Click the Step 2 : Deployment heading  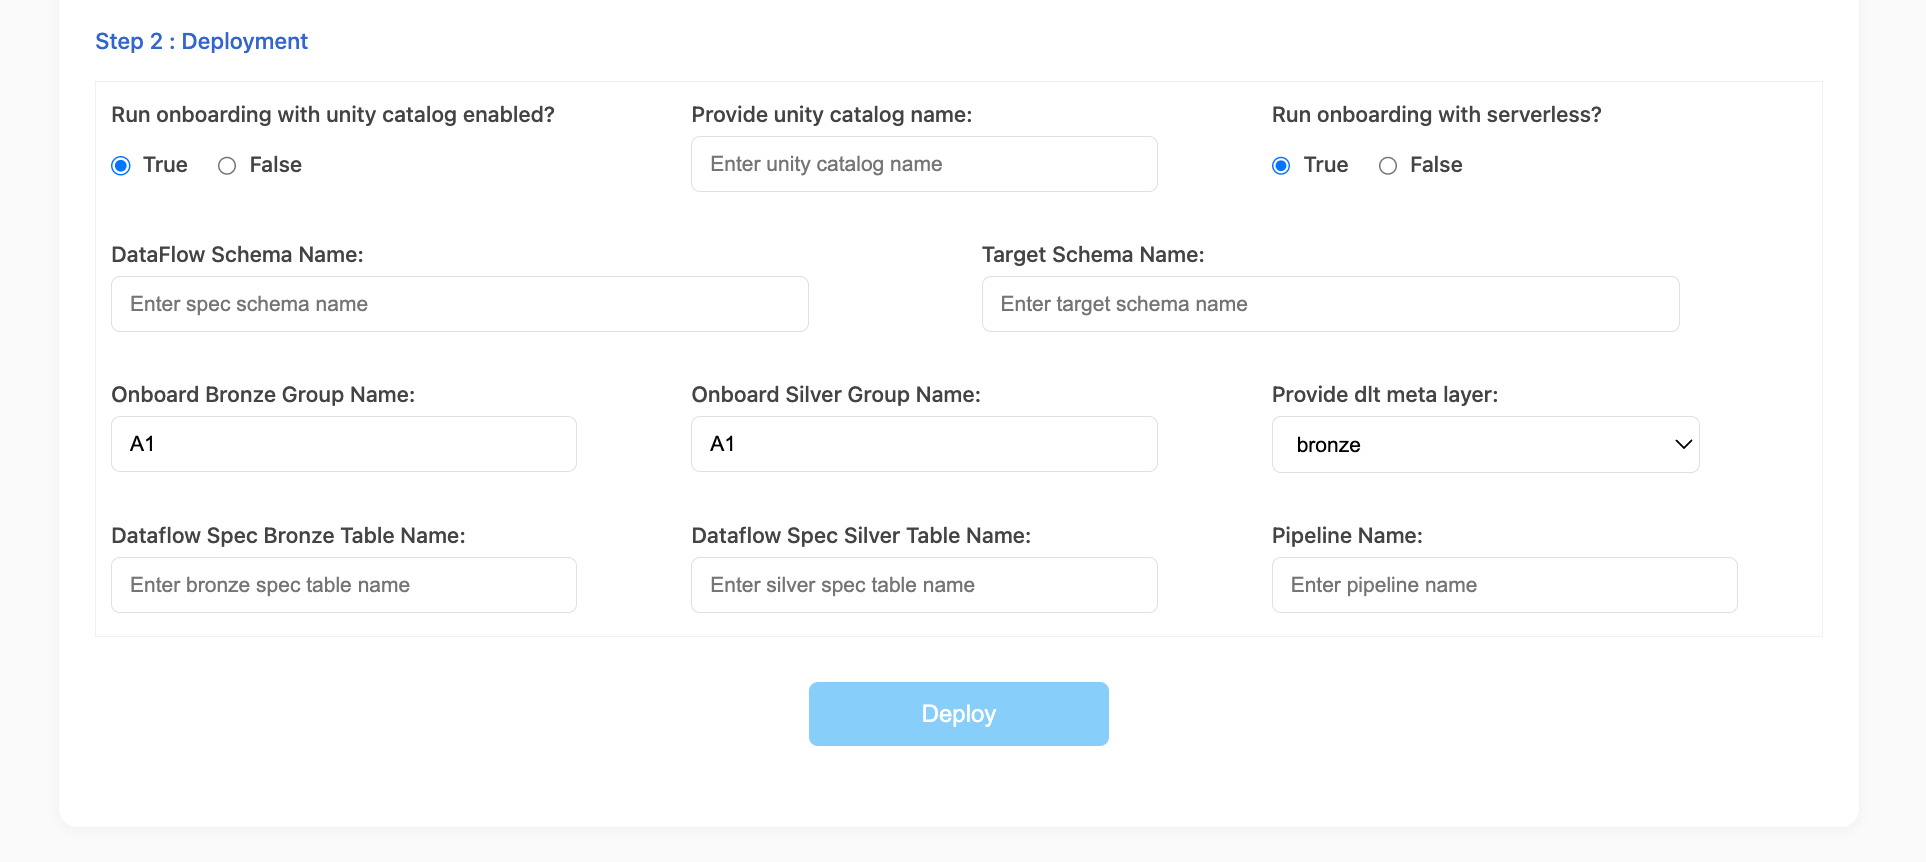click(x=201, y=41)
